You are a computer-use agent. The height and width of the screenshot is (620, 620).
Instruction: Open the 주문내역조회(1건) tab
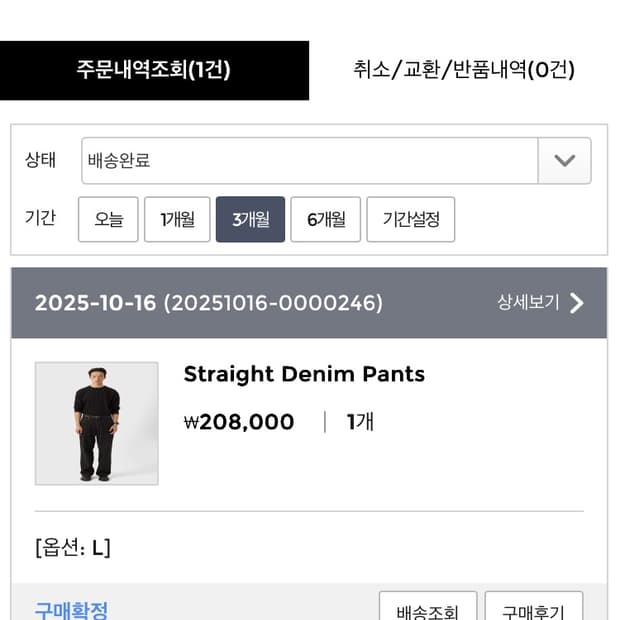click(154, 70)
